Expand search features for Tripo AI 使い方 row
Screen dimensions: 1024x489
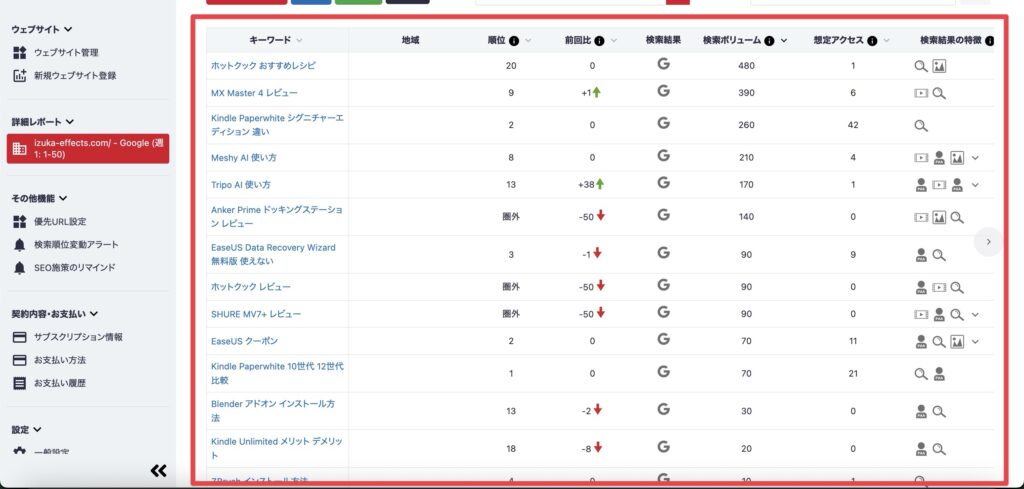975,184
